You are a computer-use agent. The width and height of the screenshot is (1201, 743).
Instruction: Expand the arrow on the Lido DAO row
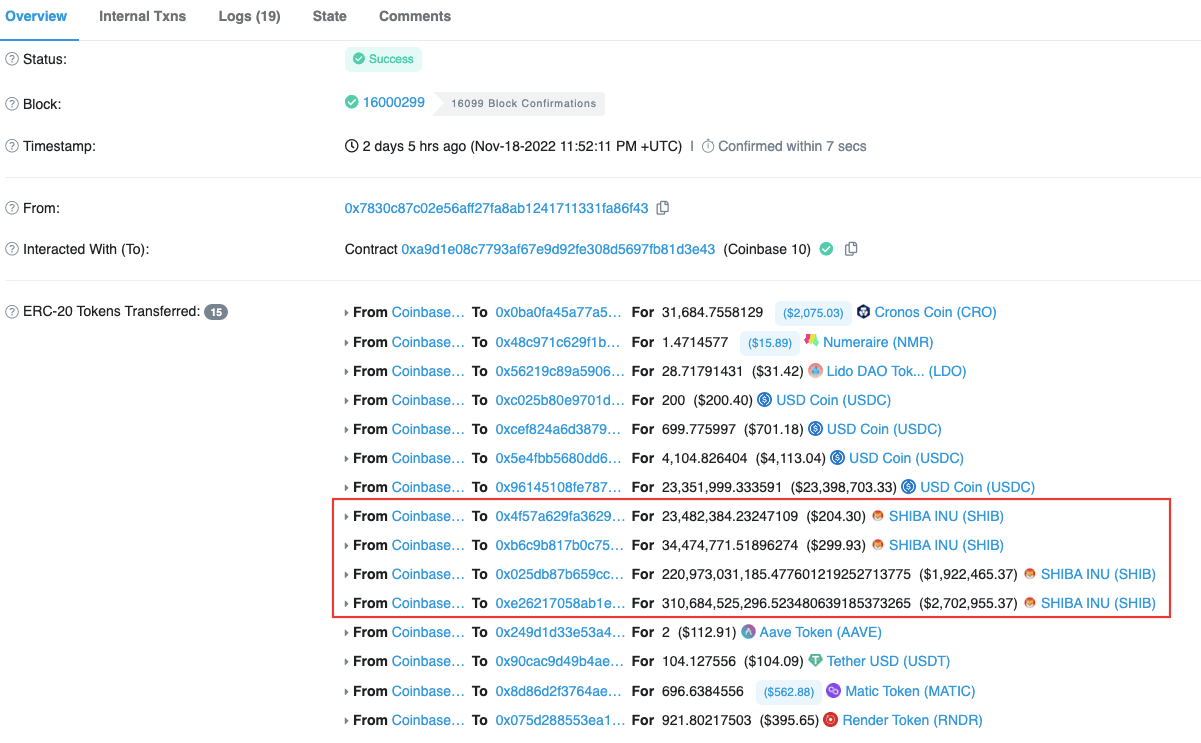347,372
